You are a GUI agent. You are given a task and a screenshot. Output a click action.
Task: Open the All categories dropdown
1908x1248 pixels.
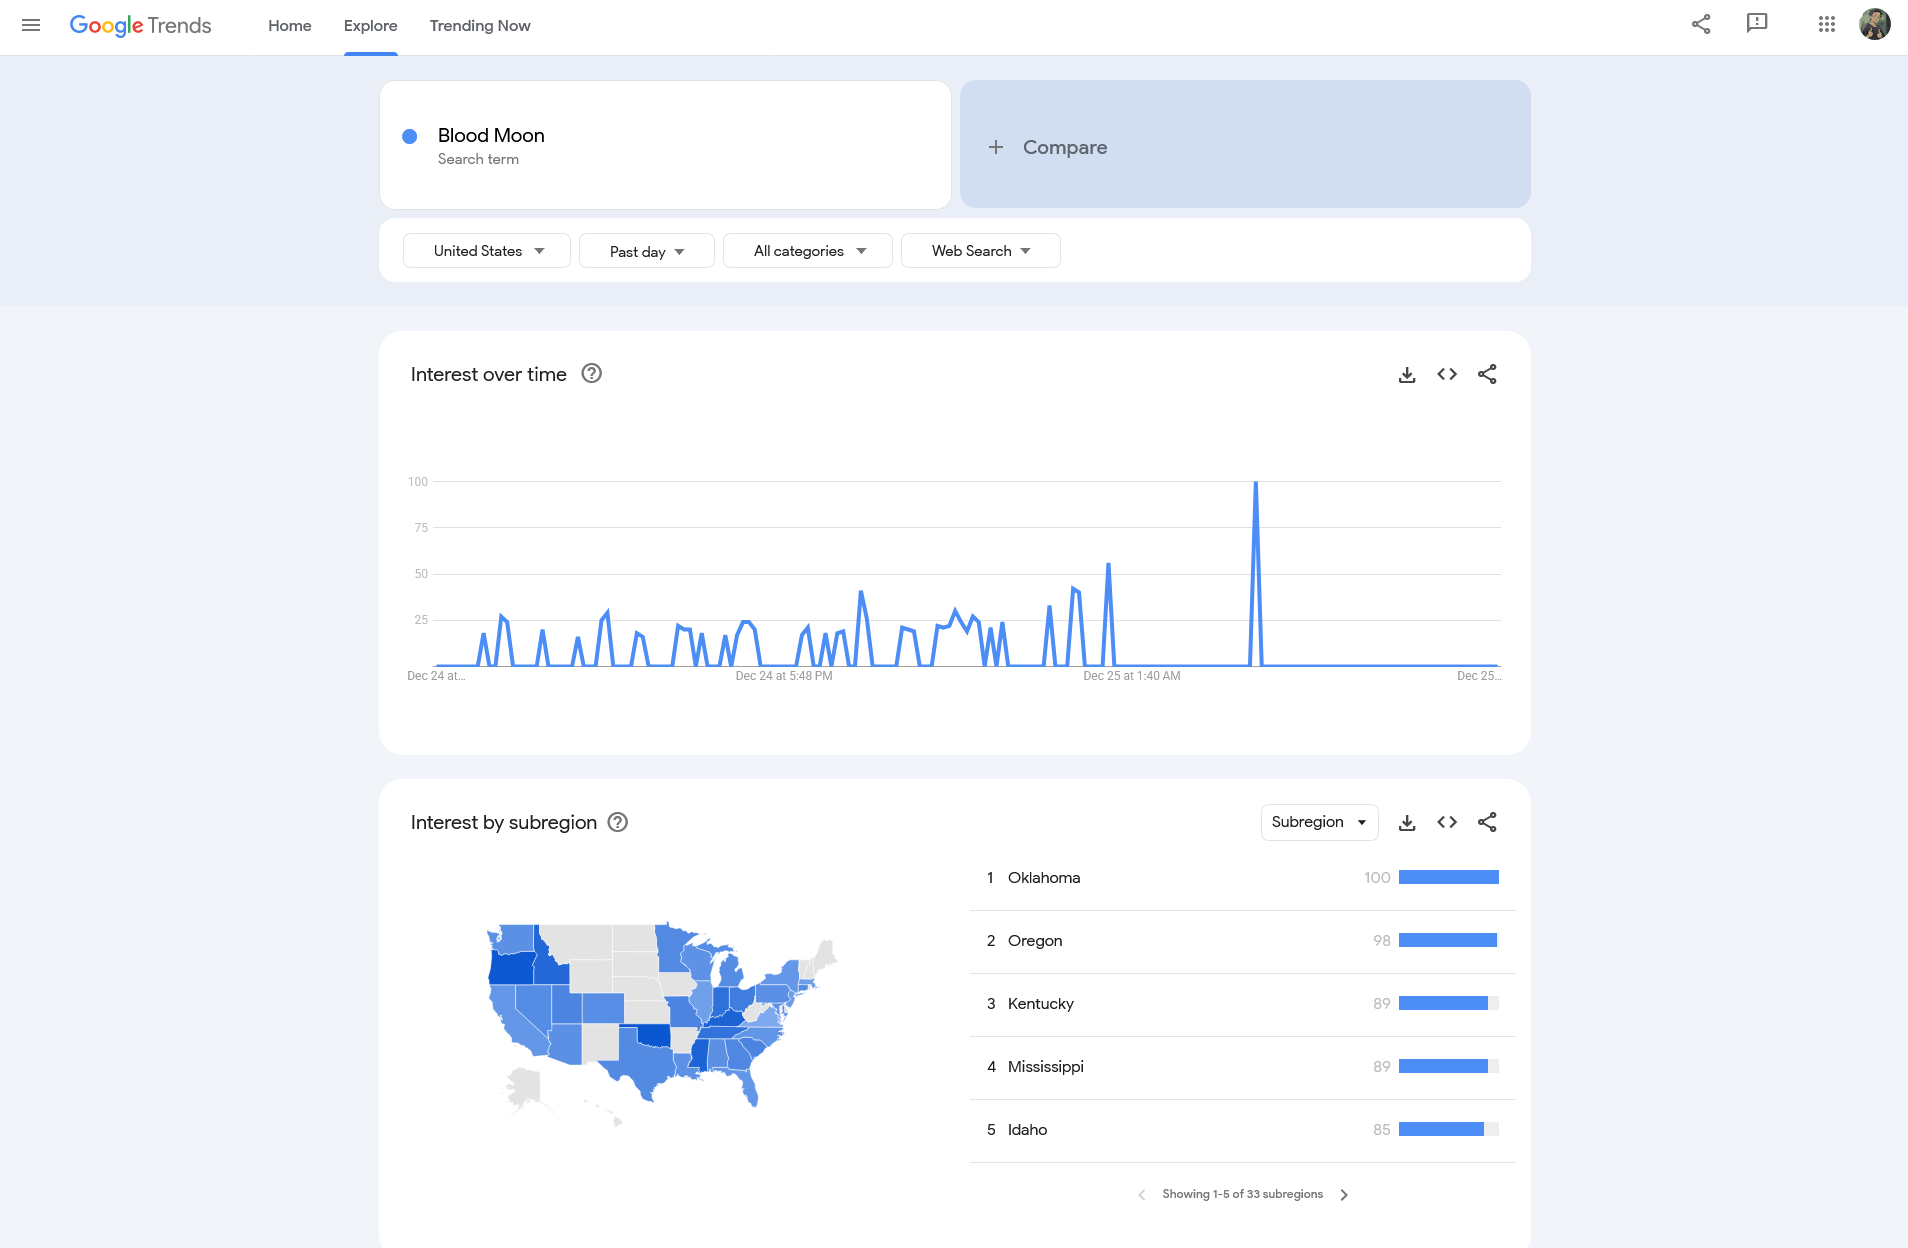[808, 251]
